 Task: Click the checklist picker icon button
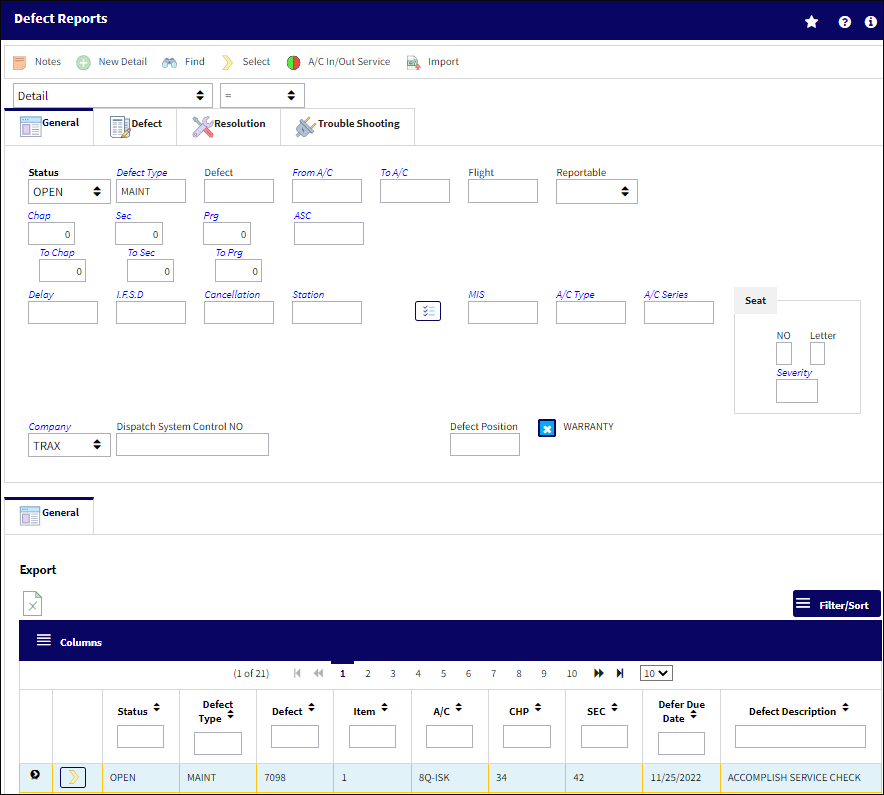[x=428, y=311]
